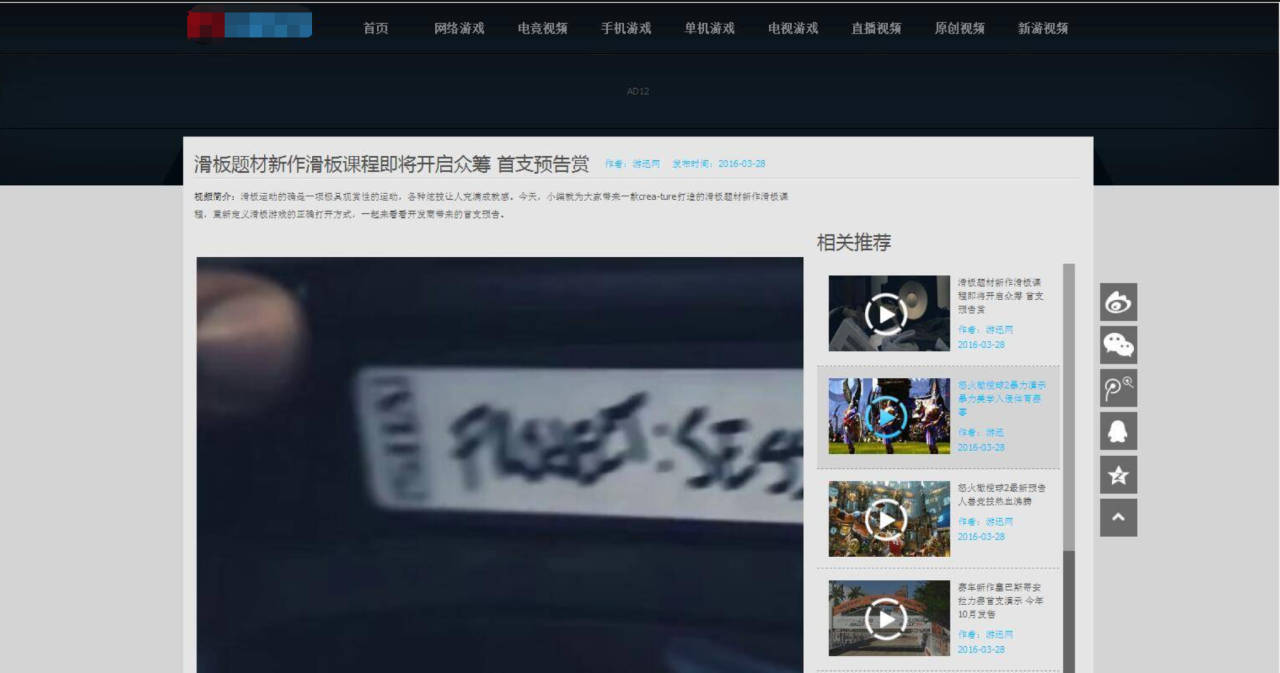Open the 电视游戏 nav item
This screenshot has width=1280, height=673.
tap(793, 28)
